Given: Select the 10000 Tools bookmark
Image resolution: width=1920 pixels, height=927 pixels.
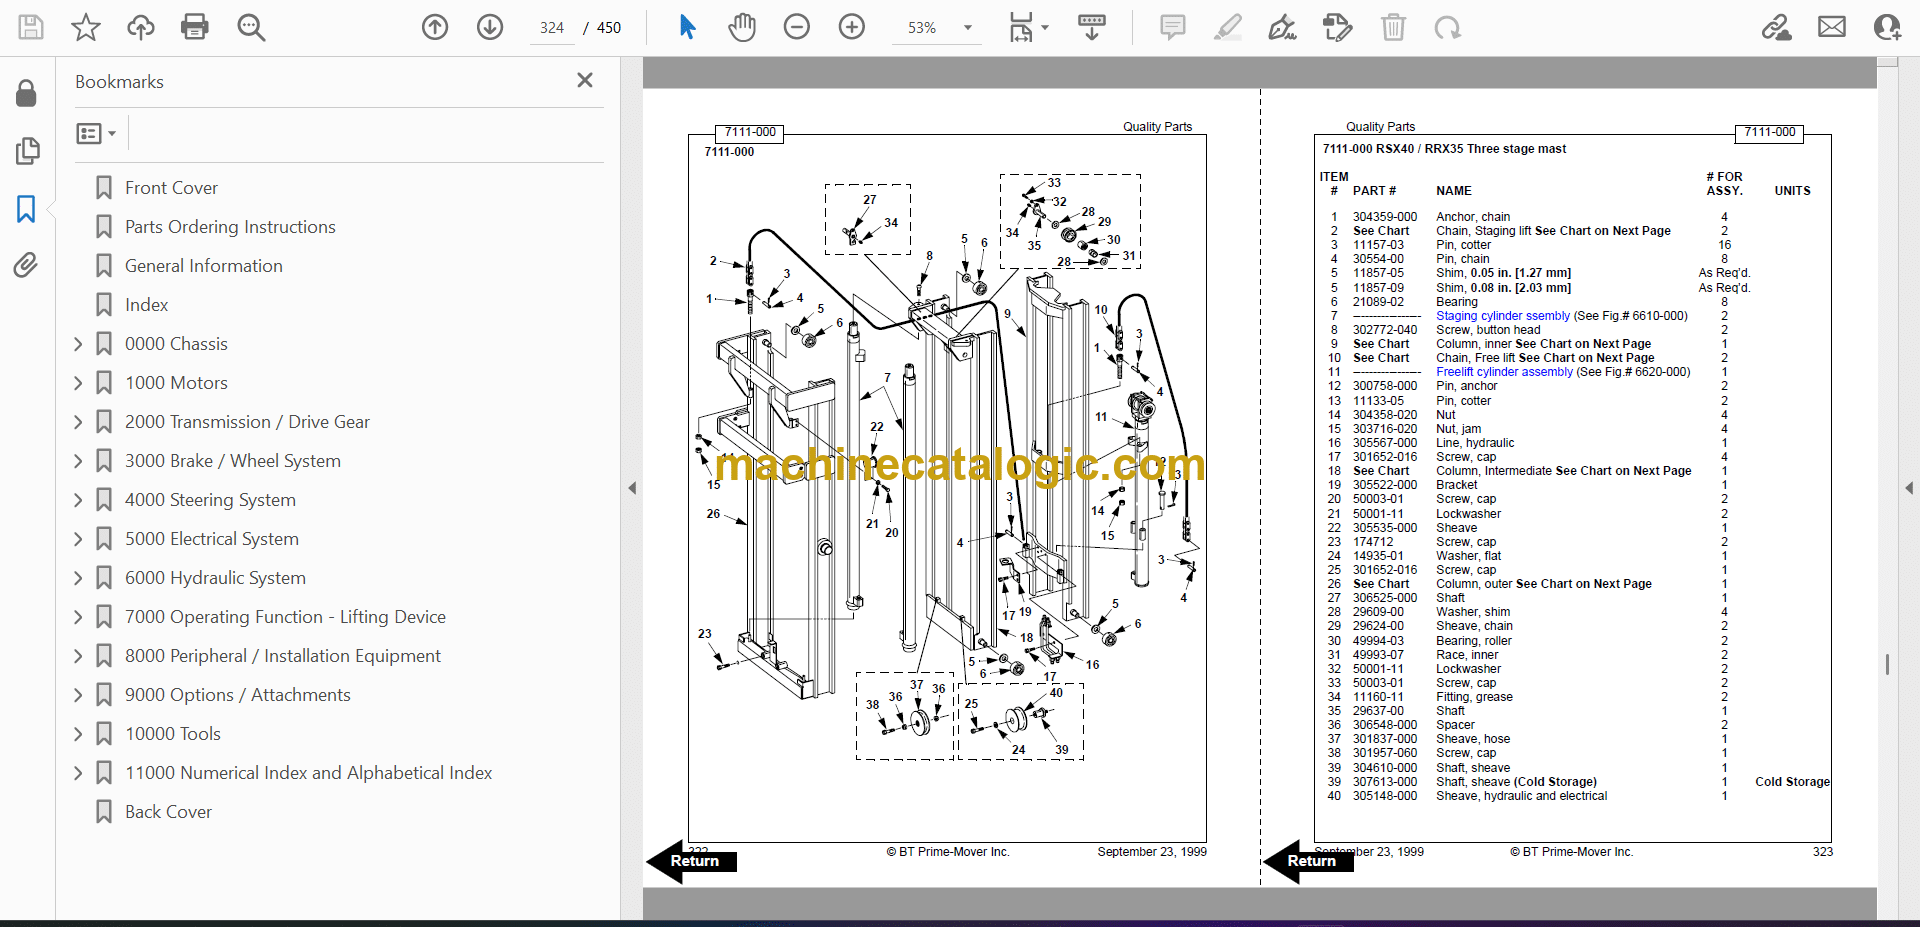Looking at the screenshot, I should pyautogui.click(x=173, y=734).
